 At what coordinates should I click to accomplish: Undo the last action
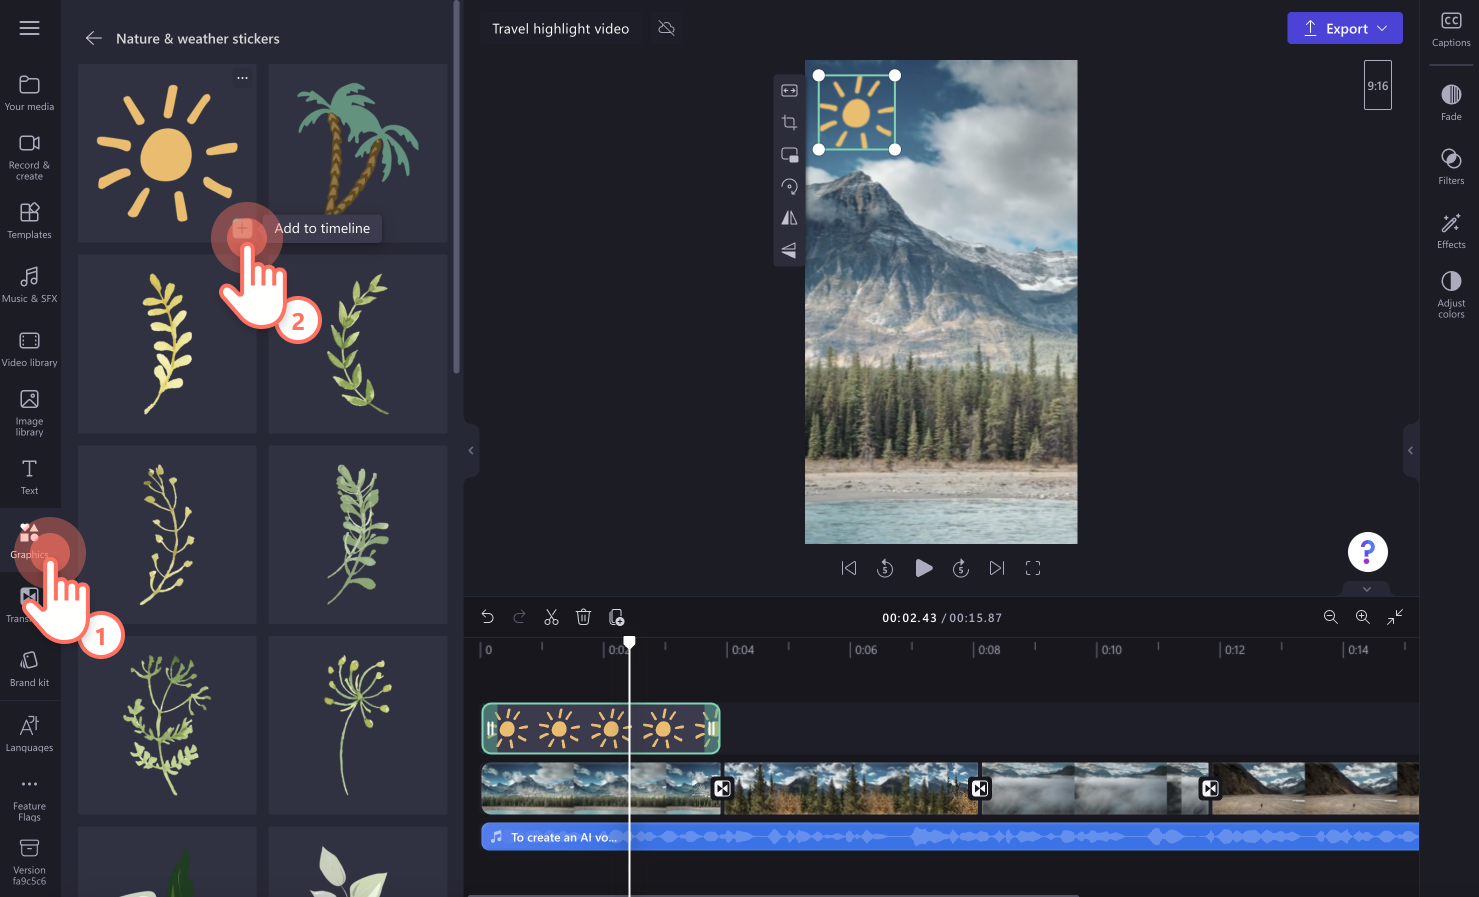tap(487, 617)
